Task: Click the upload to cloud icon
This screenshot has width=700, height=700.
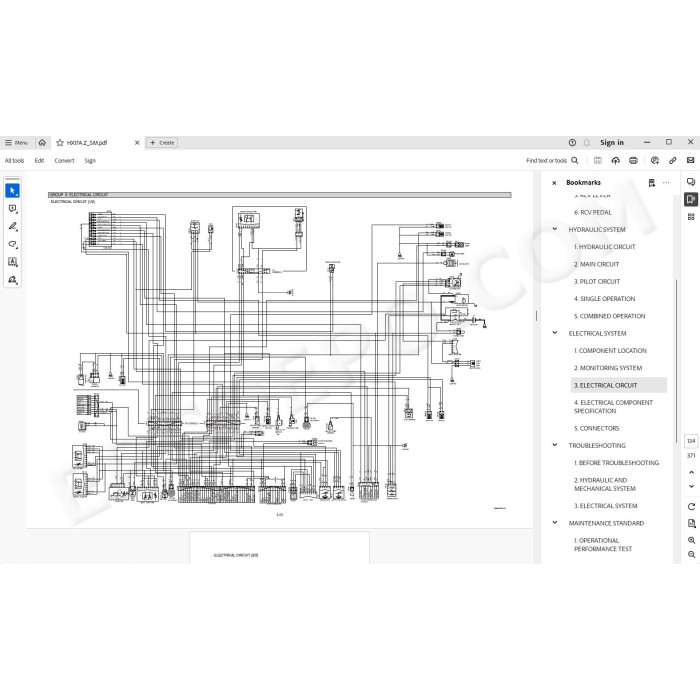Action: [x=616, y=160]
